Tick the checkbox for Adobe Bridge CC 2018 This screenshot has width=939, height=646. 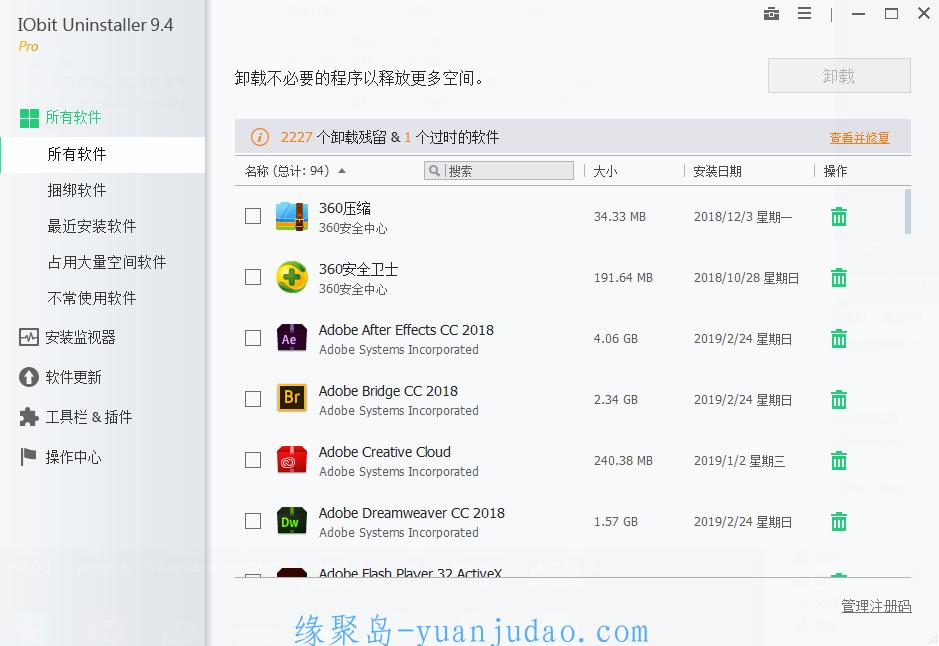coord(253,399)
